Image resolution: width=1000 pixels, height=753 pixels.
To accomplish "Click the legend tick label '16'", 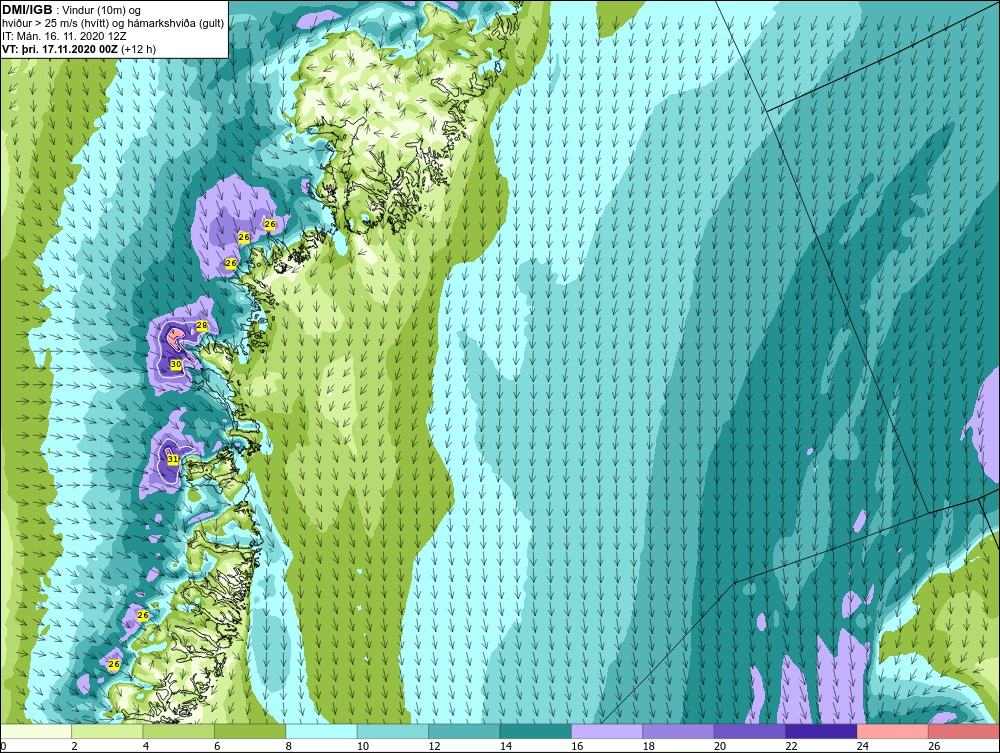I will tap(577, 747).
